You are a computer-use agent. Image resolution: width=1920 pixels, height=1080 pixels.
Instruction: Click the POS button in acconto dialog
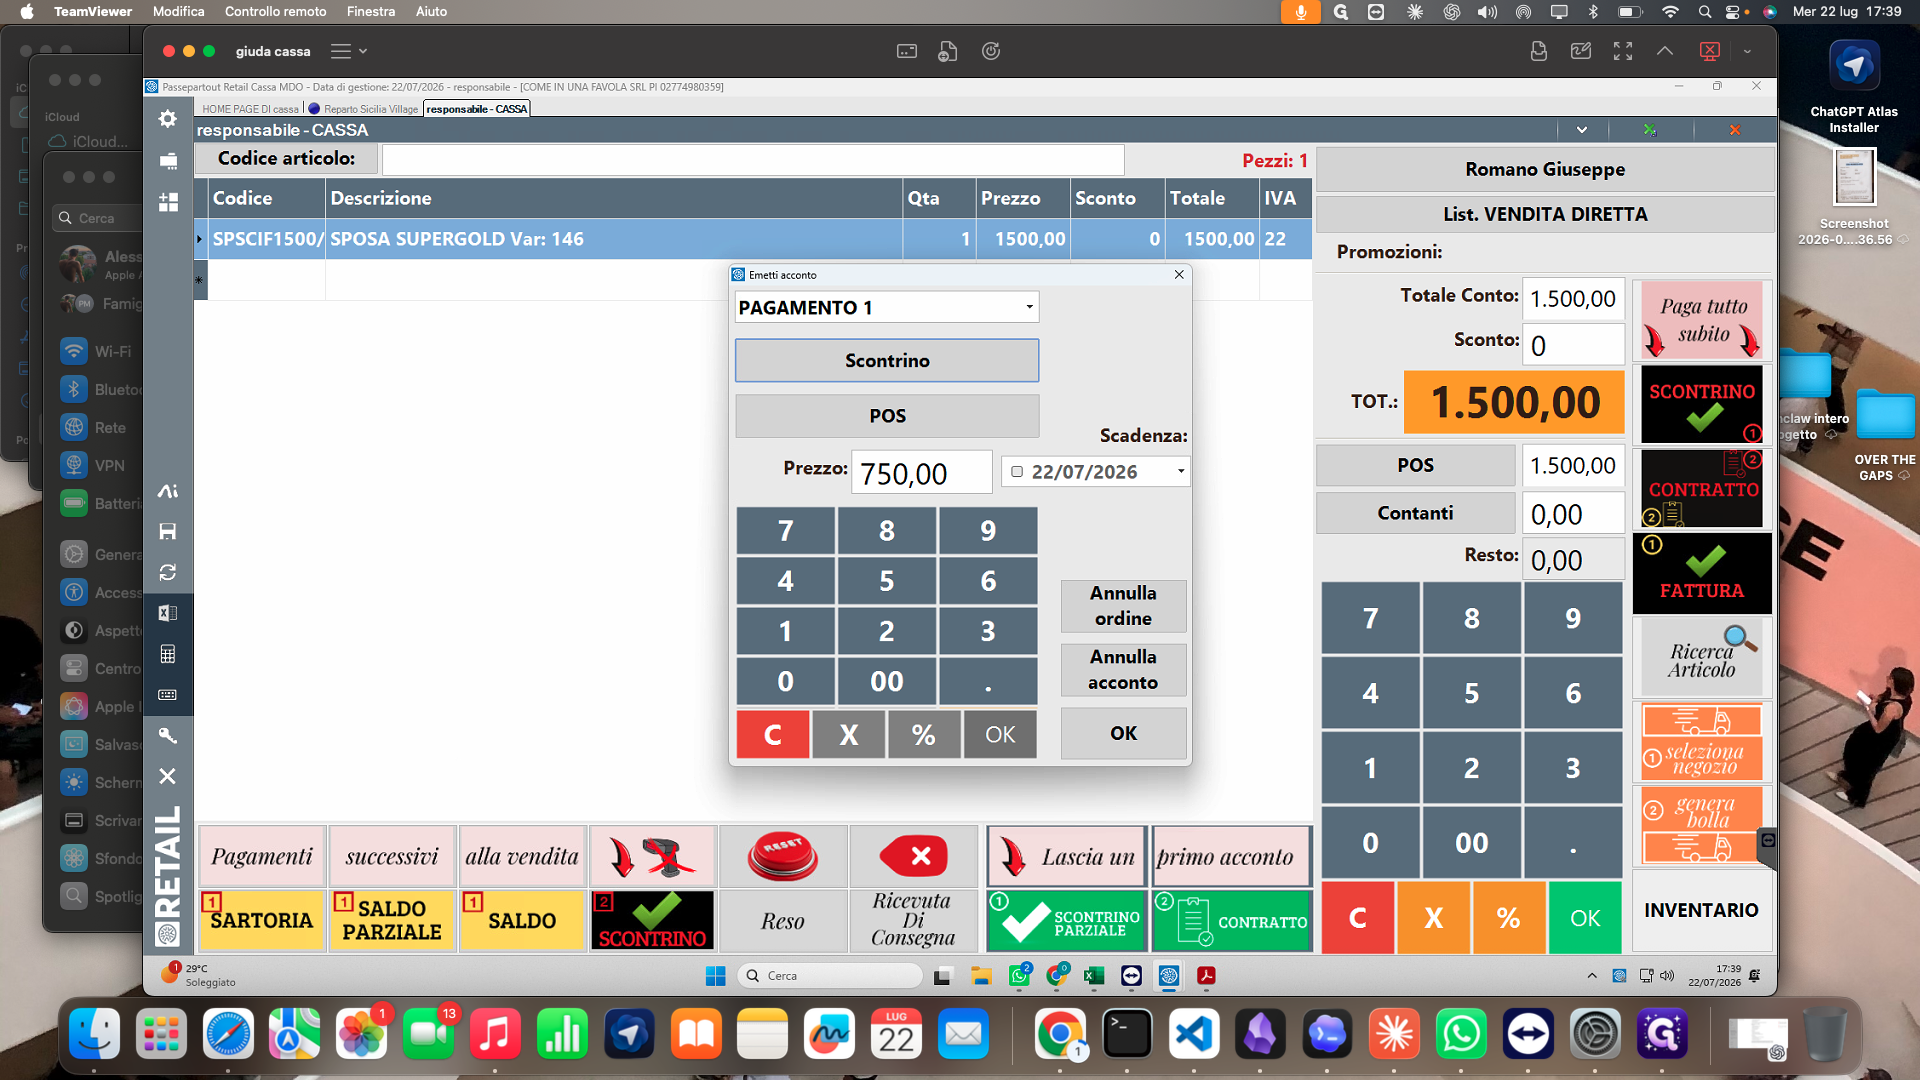(887, 416)
